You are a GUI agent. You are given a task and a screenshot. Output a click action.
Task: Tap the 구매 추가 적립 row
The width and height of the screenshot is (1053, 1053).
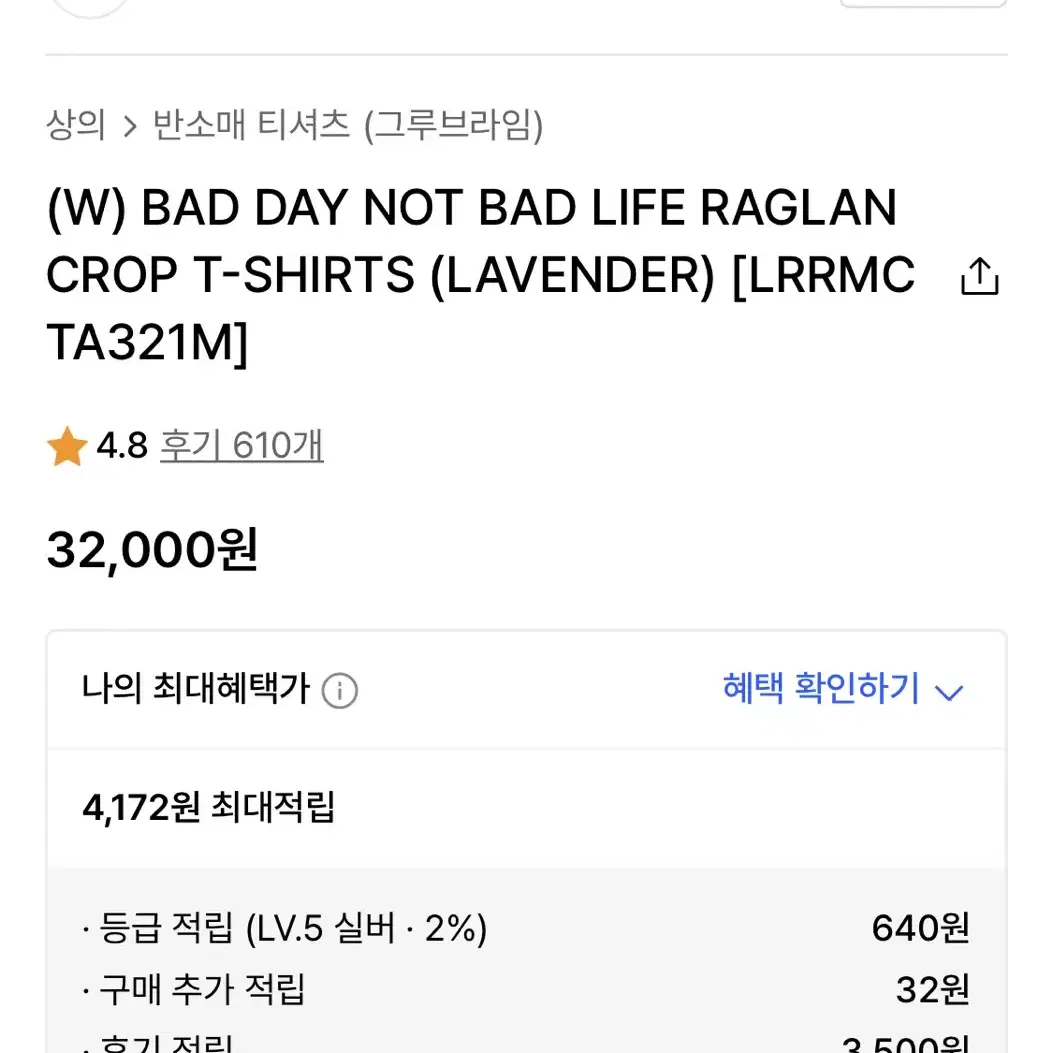526,989
